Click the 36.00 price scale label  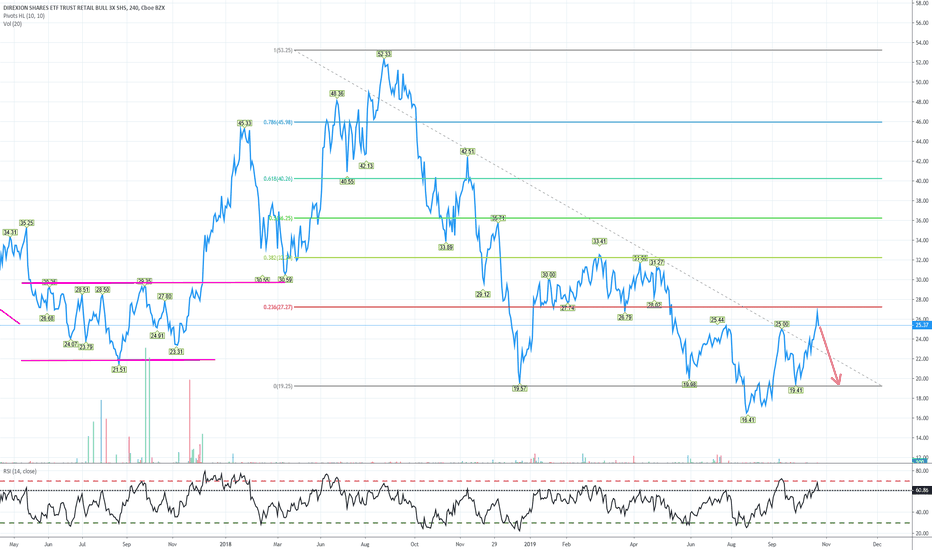[921, 221]
